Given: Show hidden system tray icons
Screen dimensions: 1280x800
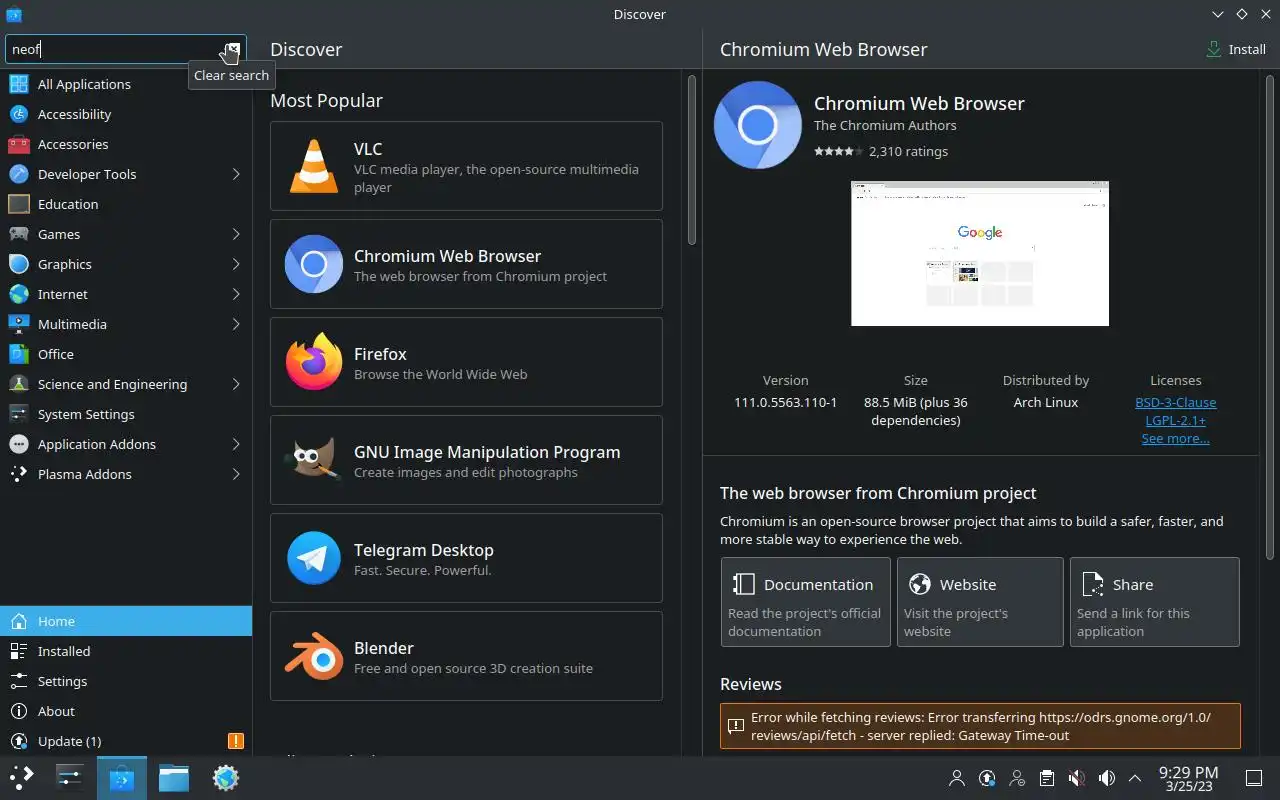Looking at the screenshot, I should 1135,778.
